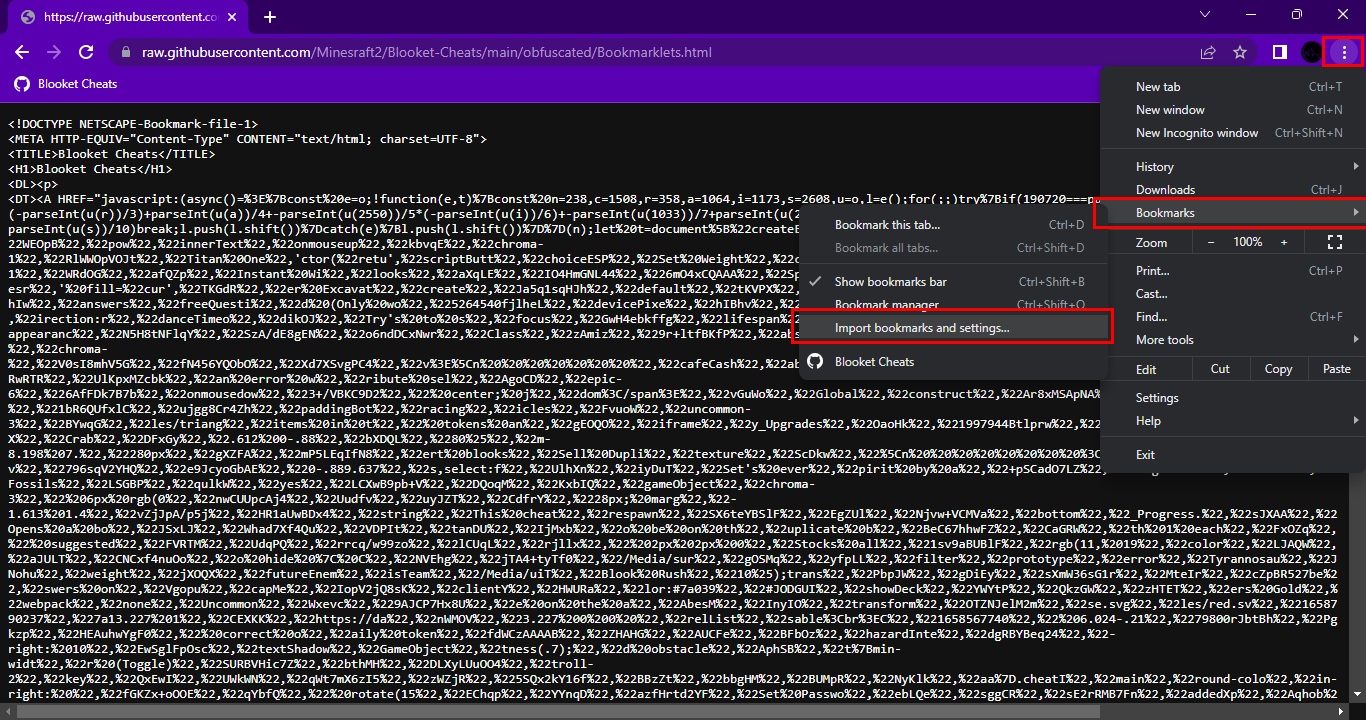Click the Copy button in Edit row
Image resolution: width=1366 pixels, height=720 pixels.
1278,369
